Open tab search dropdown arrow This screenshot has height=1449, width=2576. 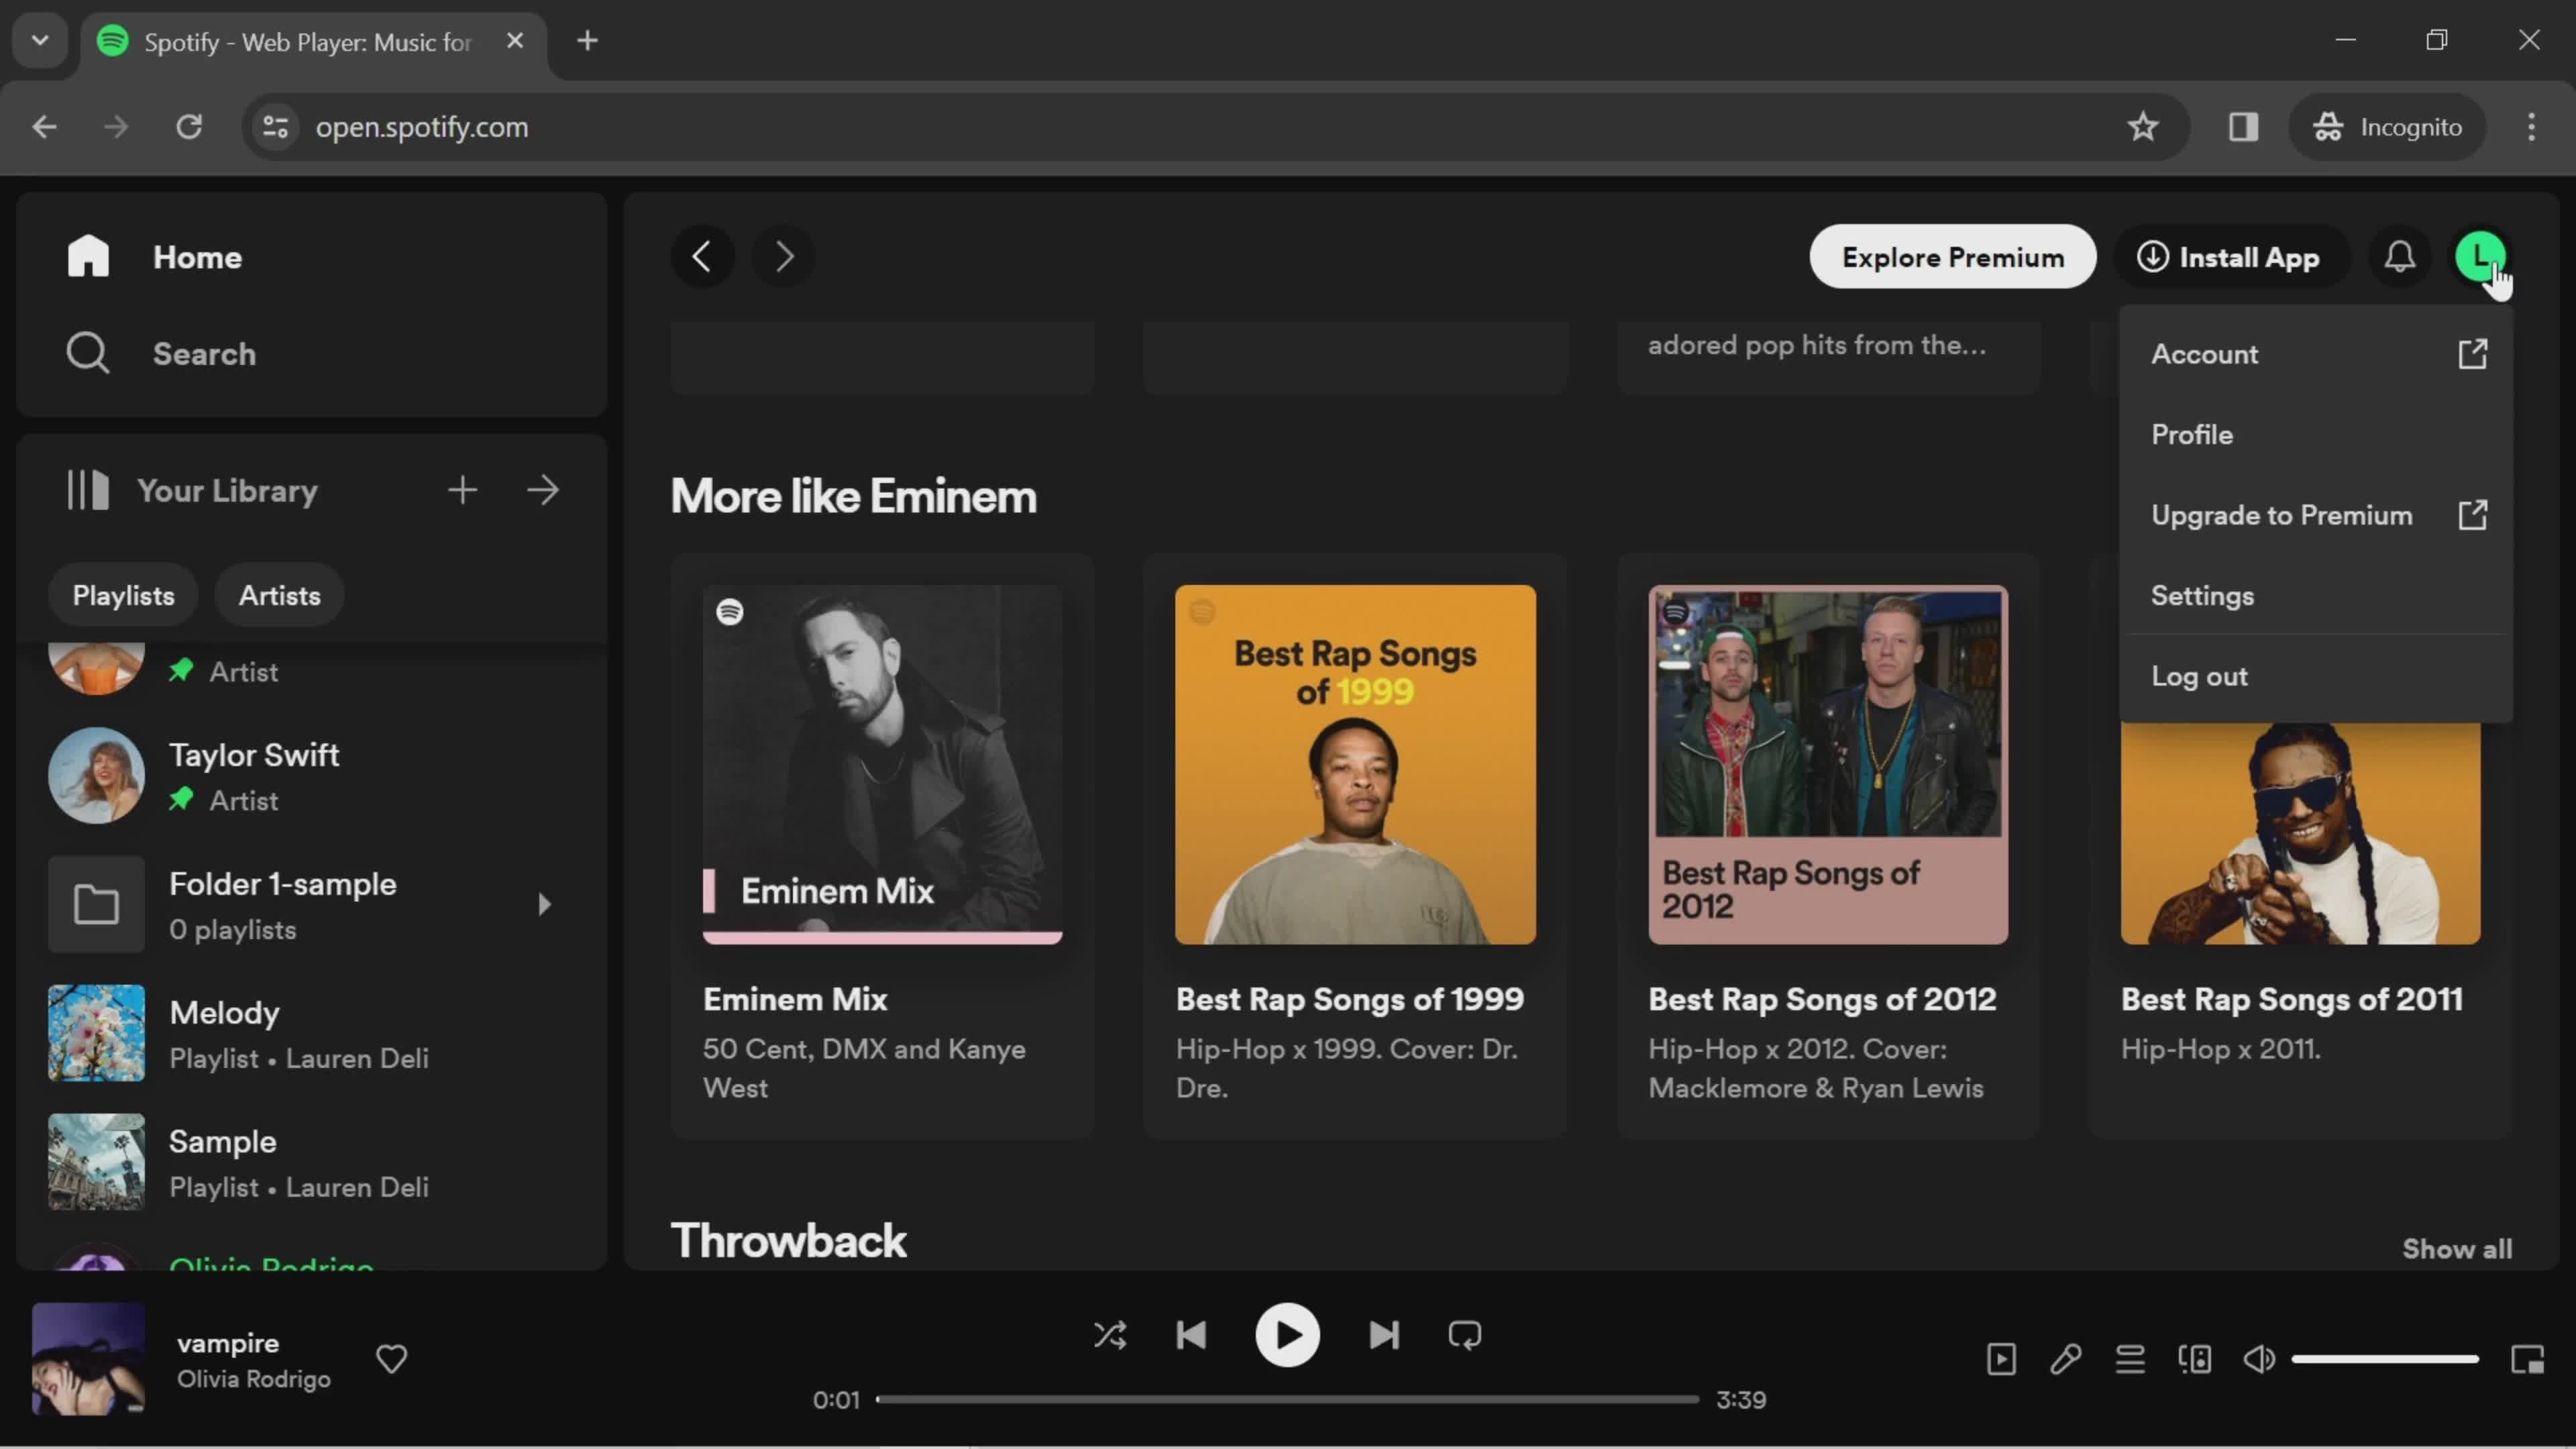click(x=40, y=41)
